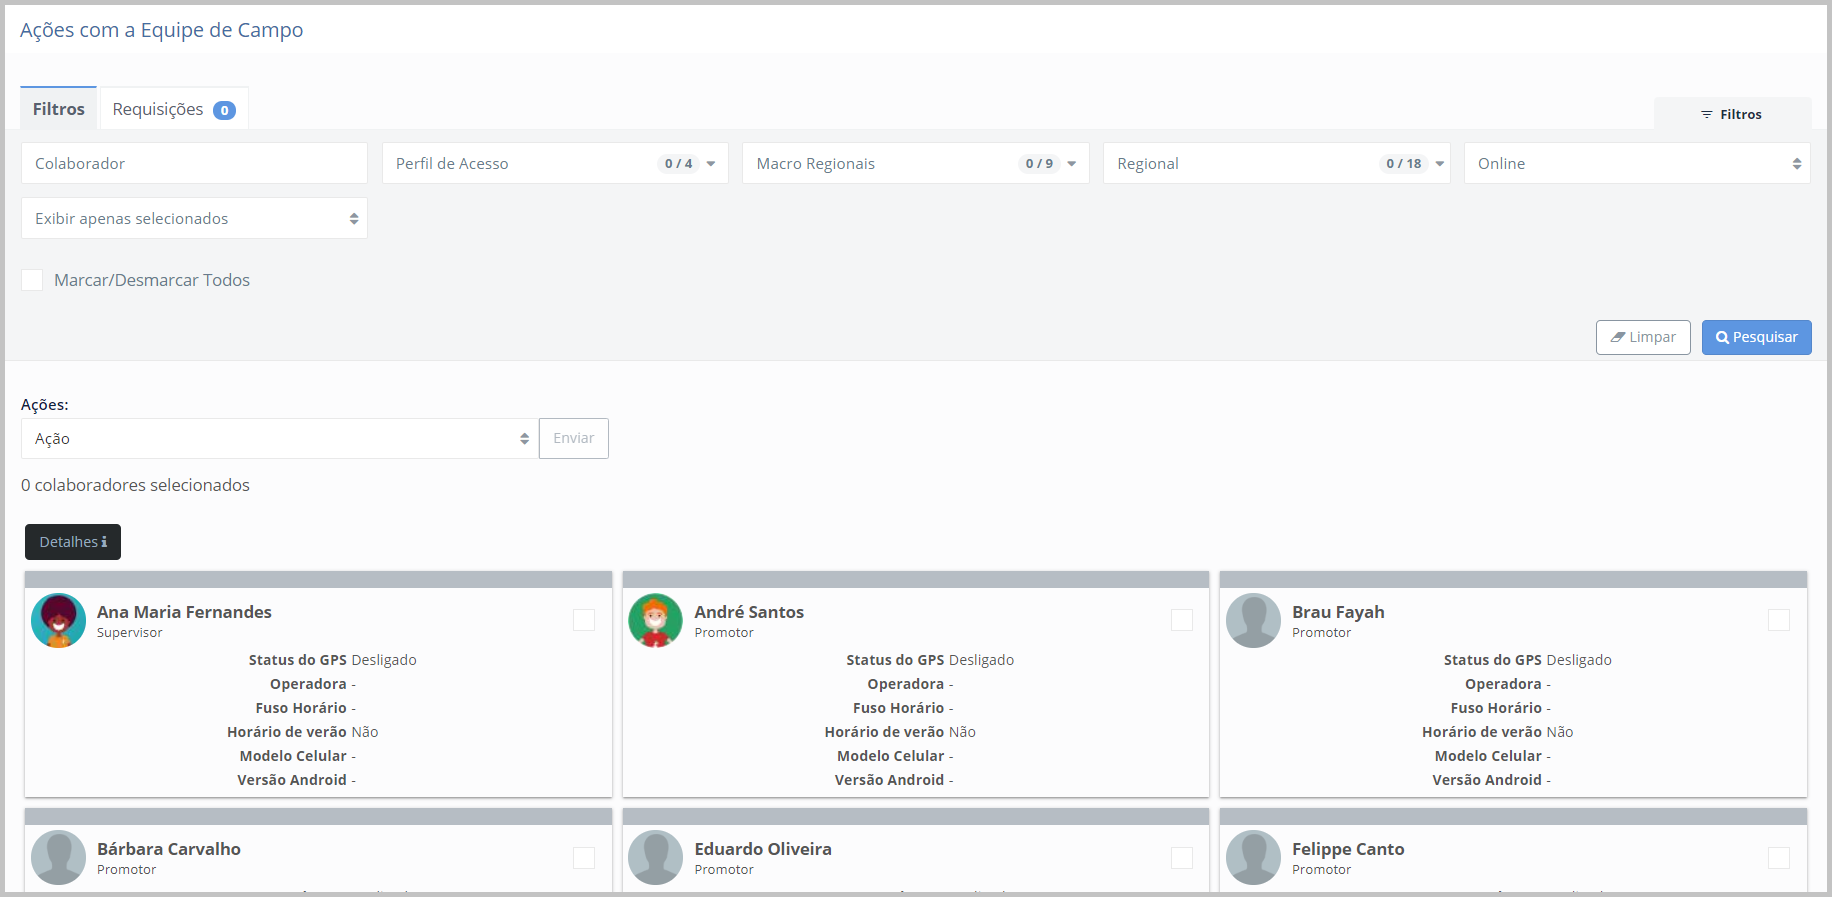1832x897 pixels.
Task: Click the Requisições count badge
Action: coord(224,110)
